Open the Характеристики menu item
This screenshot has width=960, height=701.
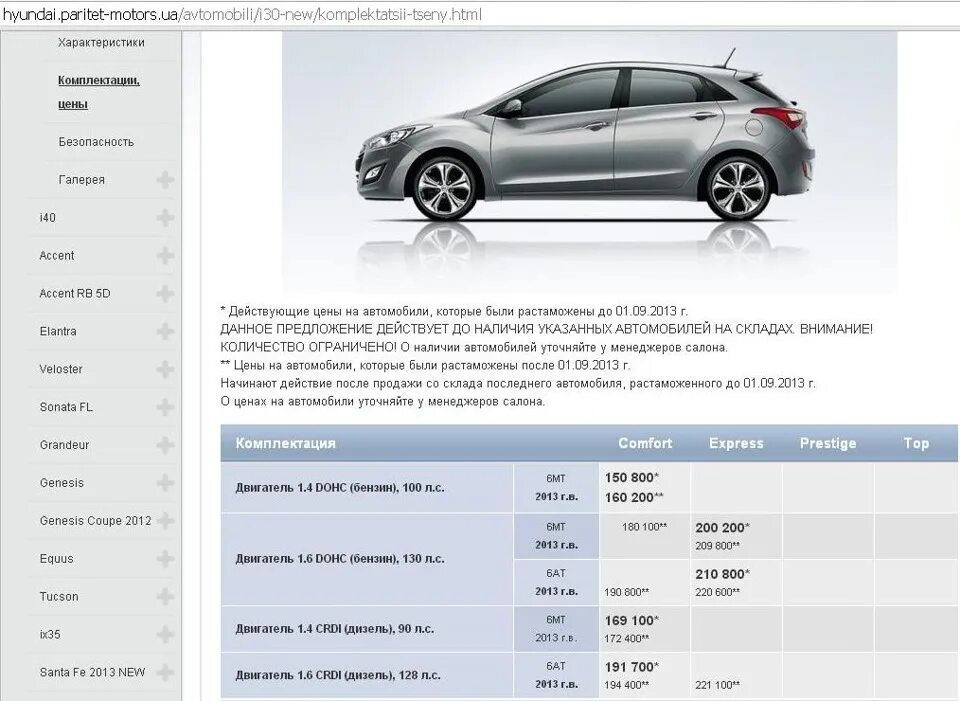(x=101, y=42)
